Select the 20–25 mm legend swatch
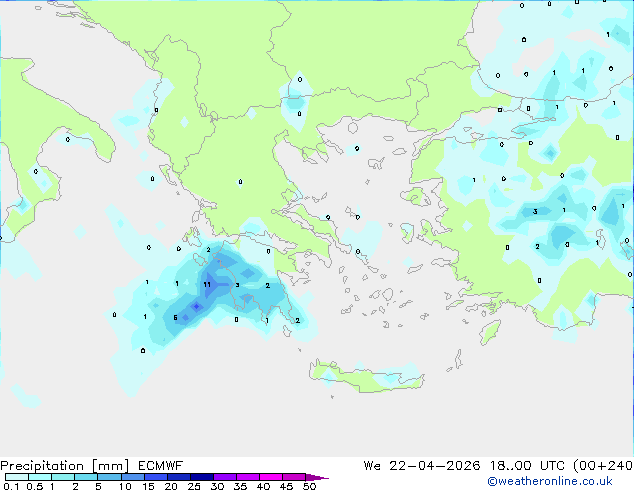 click(178, 477)
